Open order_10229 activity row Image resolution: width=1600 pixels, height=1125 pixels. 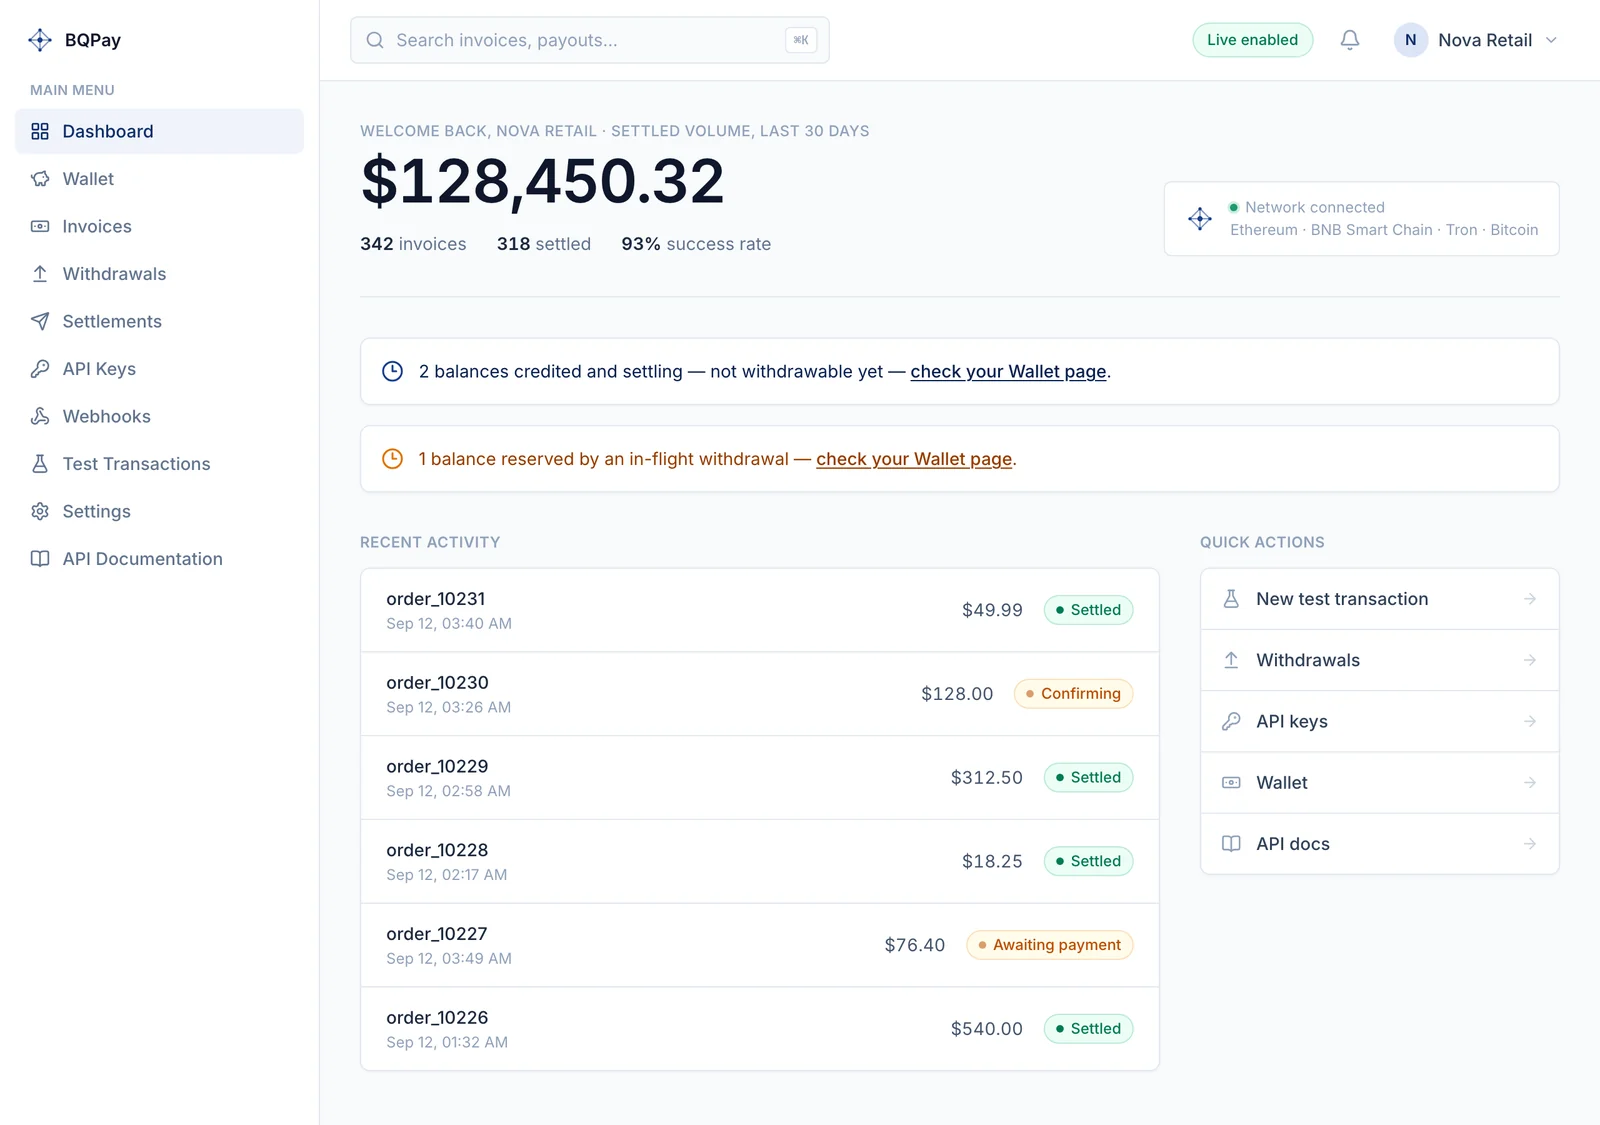pos(760,778)
